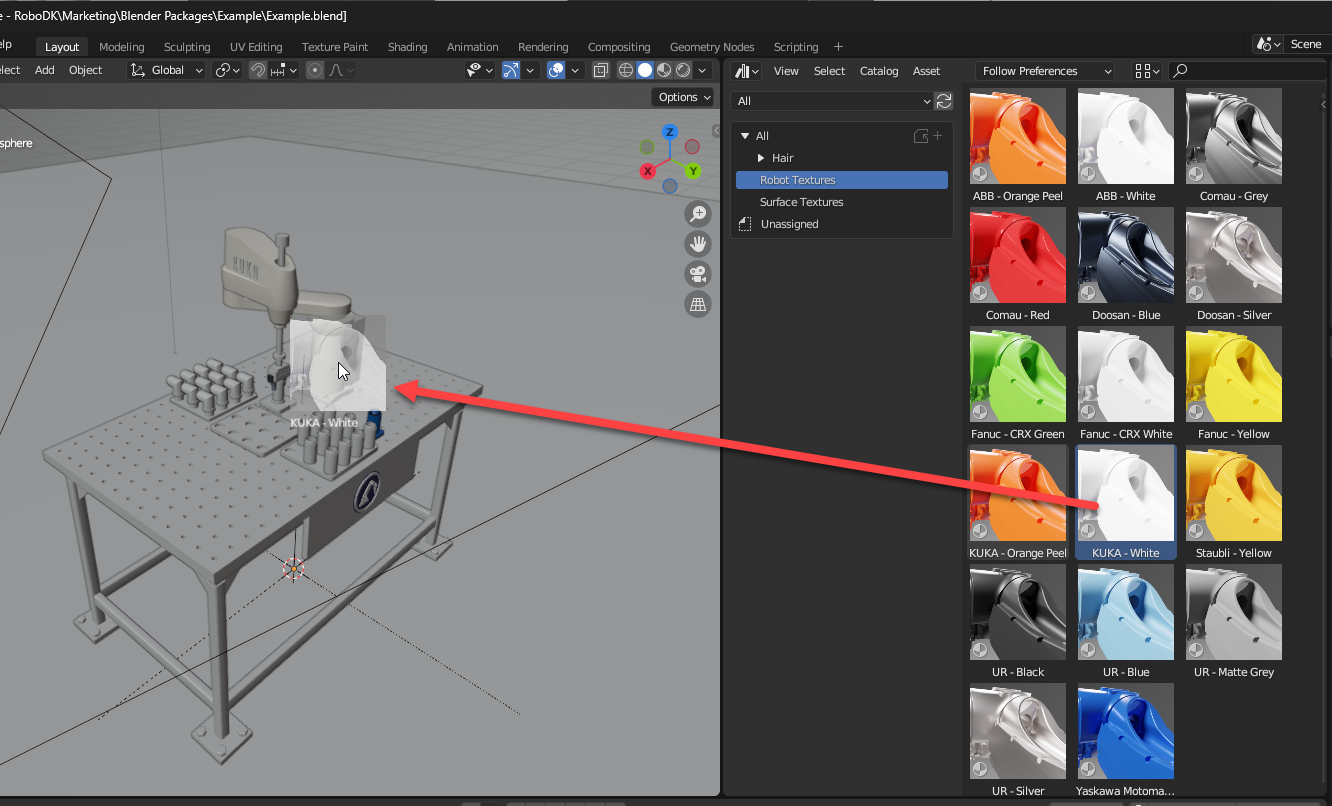The height and width of the screenshot is (806, 1332).
Task: Open the Global transform orientation dropdown
Action: pos(167,70)
